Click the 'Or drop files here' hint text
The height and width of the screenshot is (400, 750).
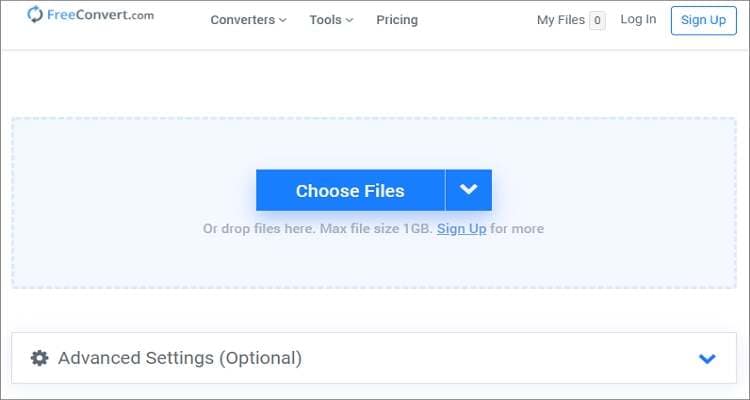260,229
